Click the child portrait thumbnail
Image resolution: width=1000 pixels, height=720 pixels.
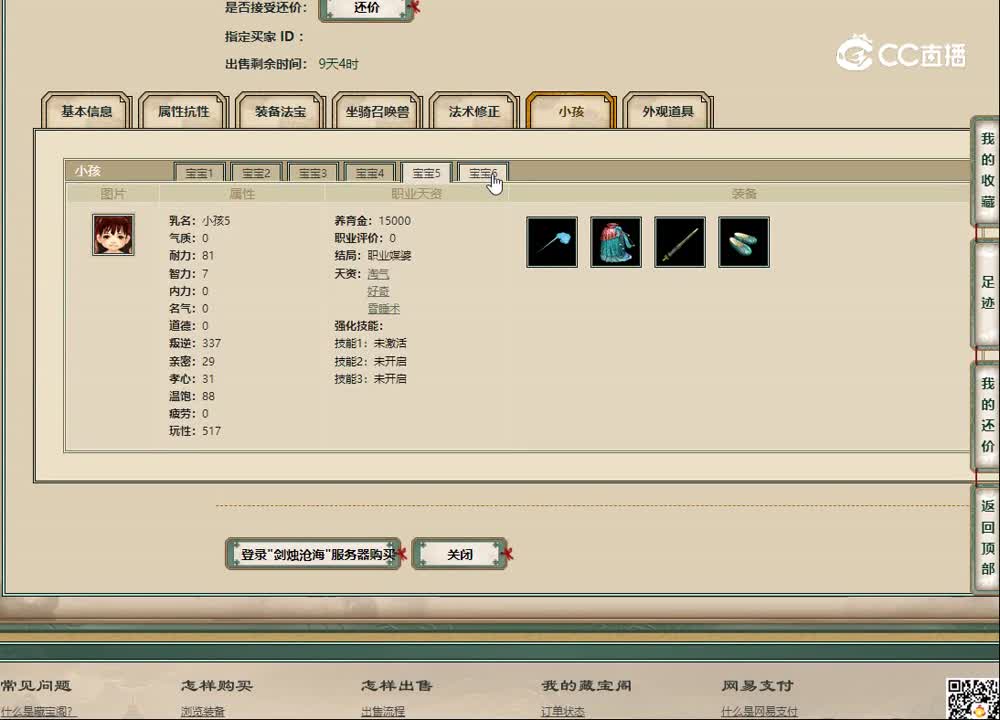click(113, 235)
